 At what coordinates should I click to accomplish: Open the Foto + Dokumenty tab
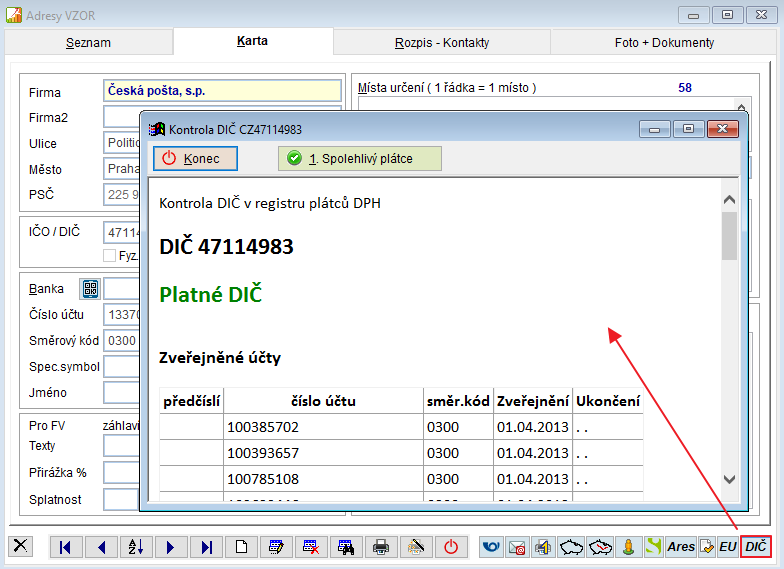(664, 42)
